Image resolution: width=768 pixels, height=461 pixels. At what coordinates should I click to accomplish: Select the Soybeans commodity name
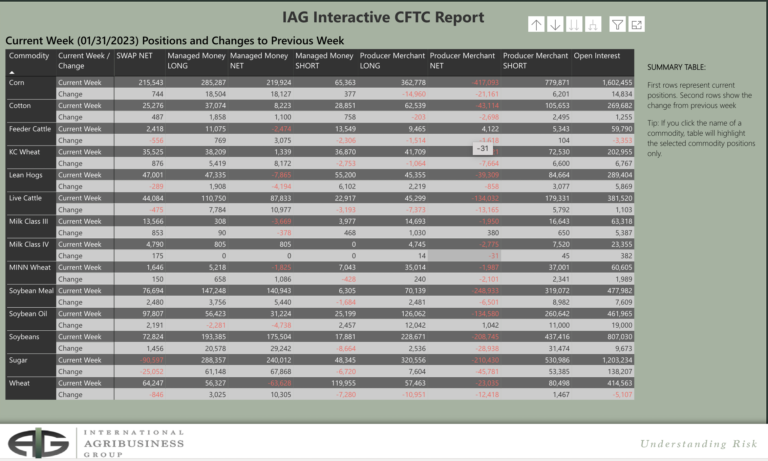click(x=24, y=337)
